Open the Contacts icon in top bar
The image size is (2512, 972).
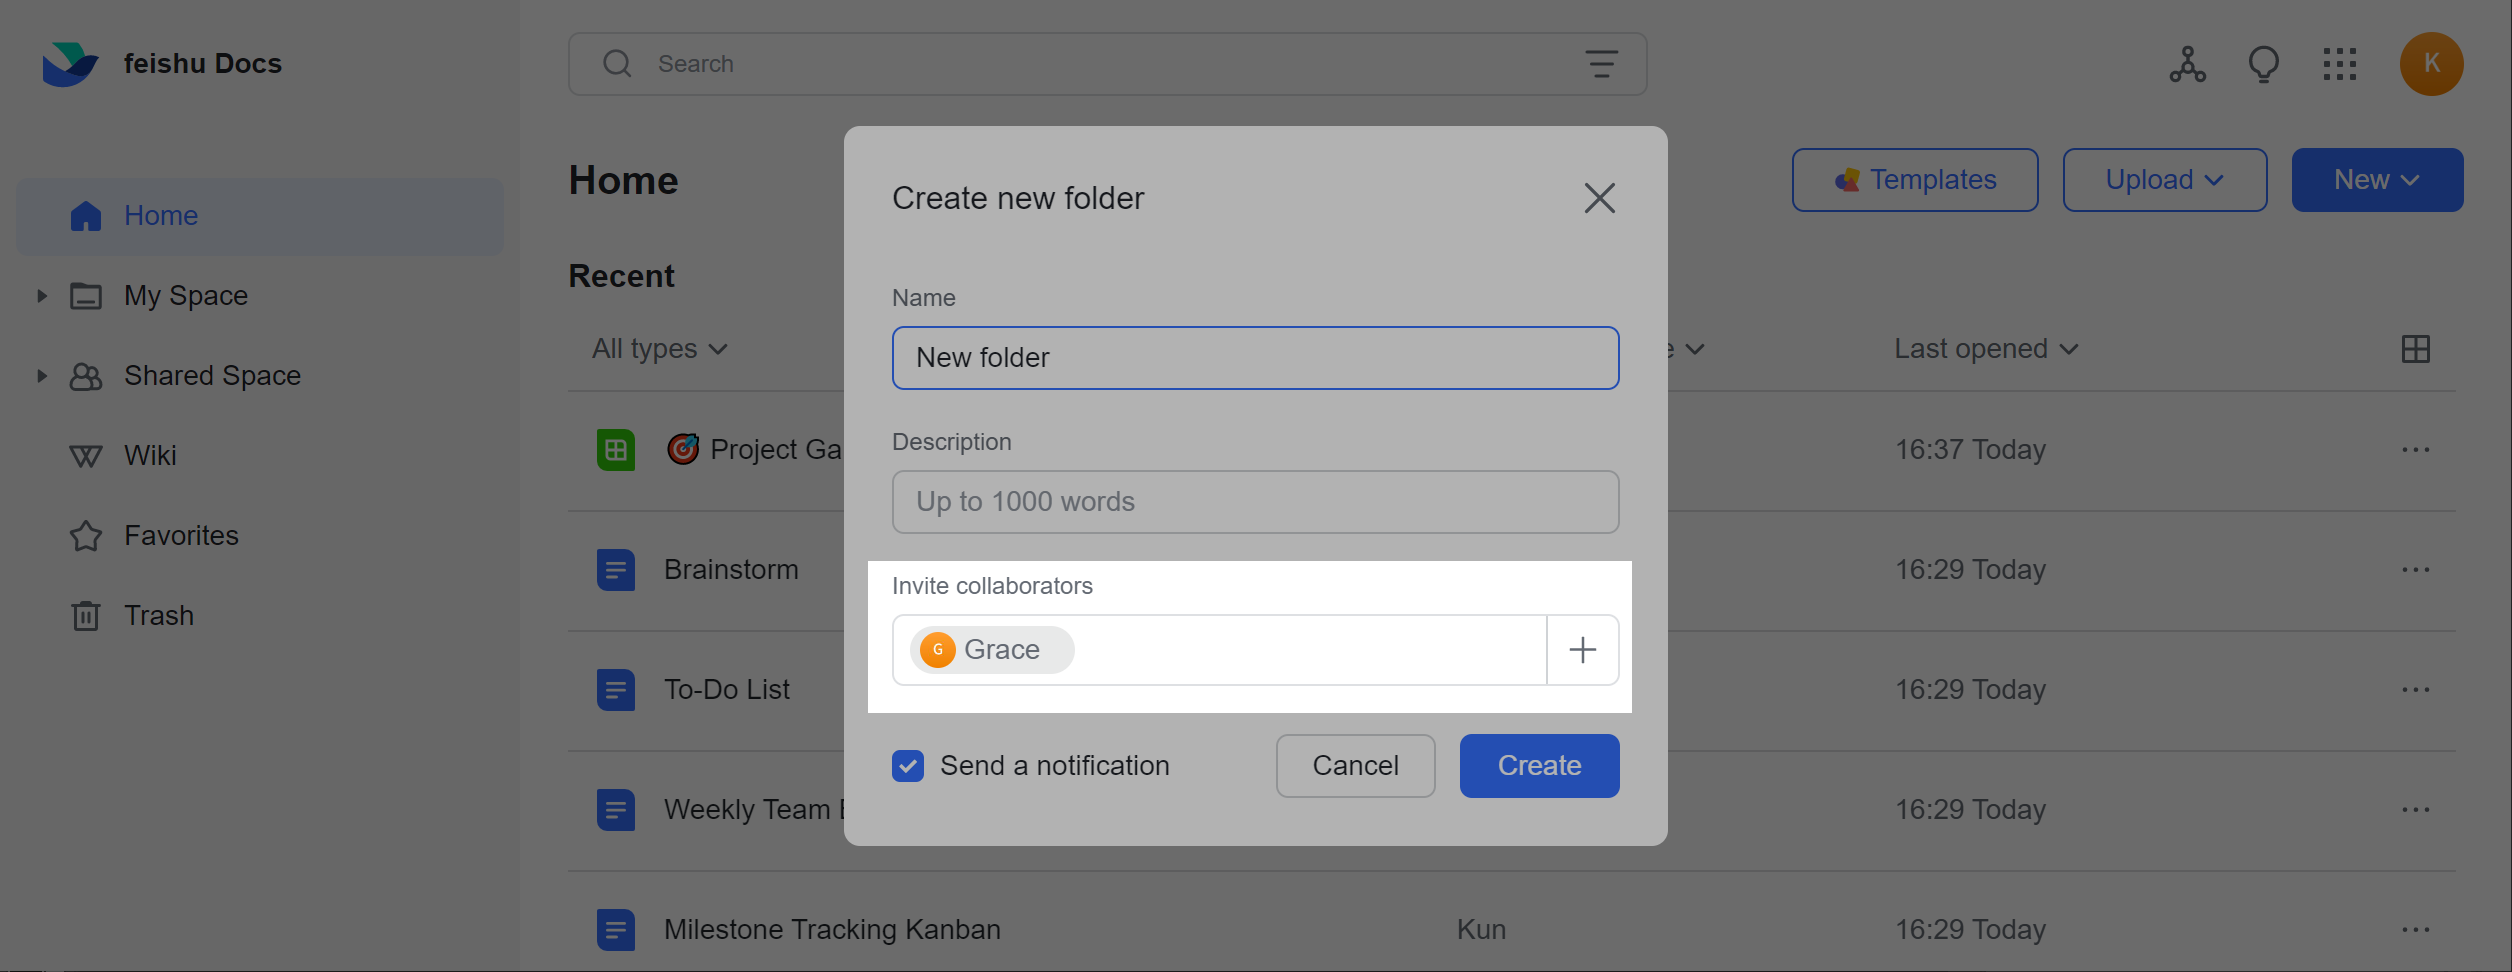tap(2187, 63)
